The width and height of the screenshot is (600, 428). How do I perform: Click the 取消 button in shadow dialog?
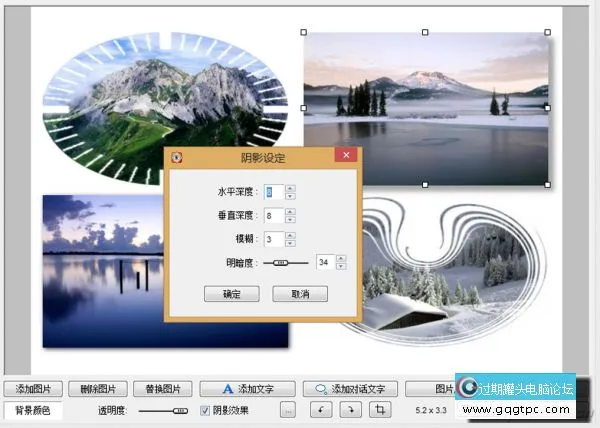(300, 294)
